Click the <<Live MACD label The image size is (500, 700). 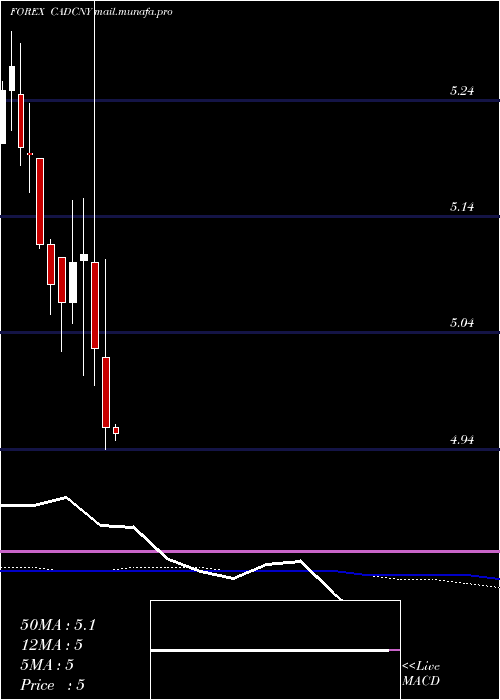click(421, 674)
